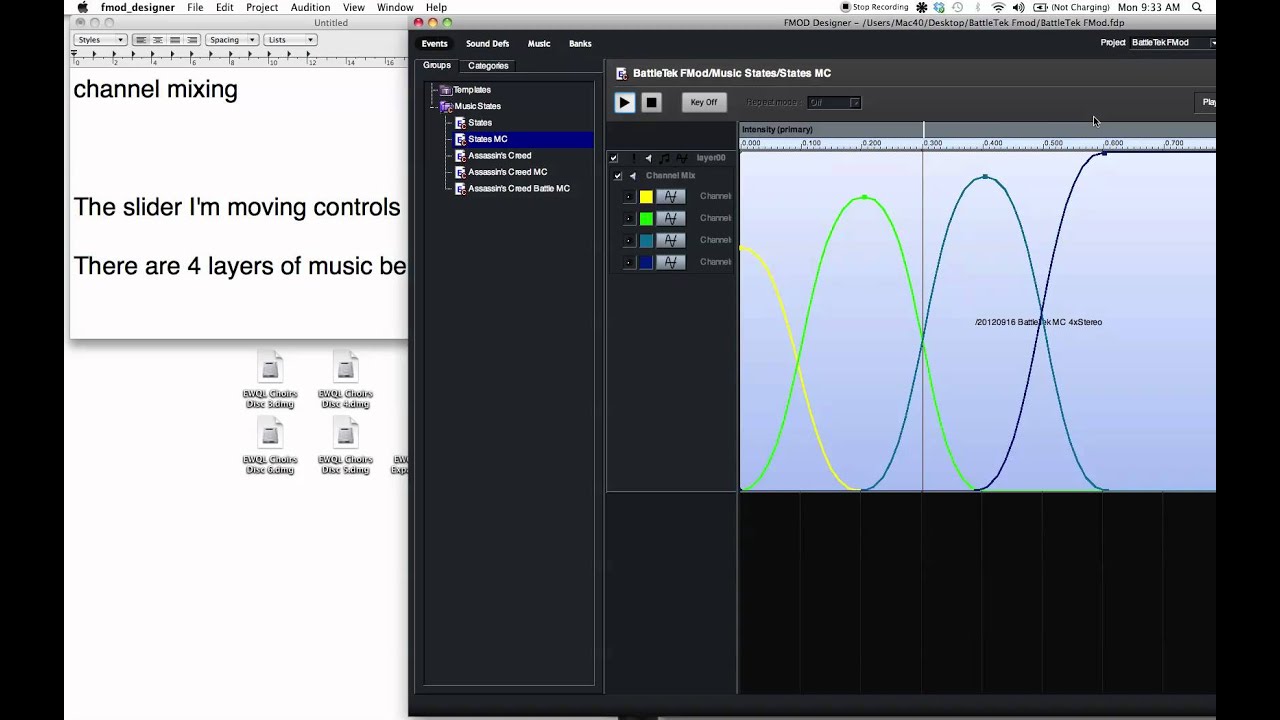This screenshot has width=1280, height=720.
Task: Click the Key Off button
Action: [703, 102]
